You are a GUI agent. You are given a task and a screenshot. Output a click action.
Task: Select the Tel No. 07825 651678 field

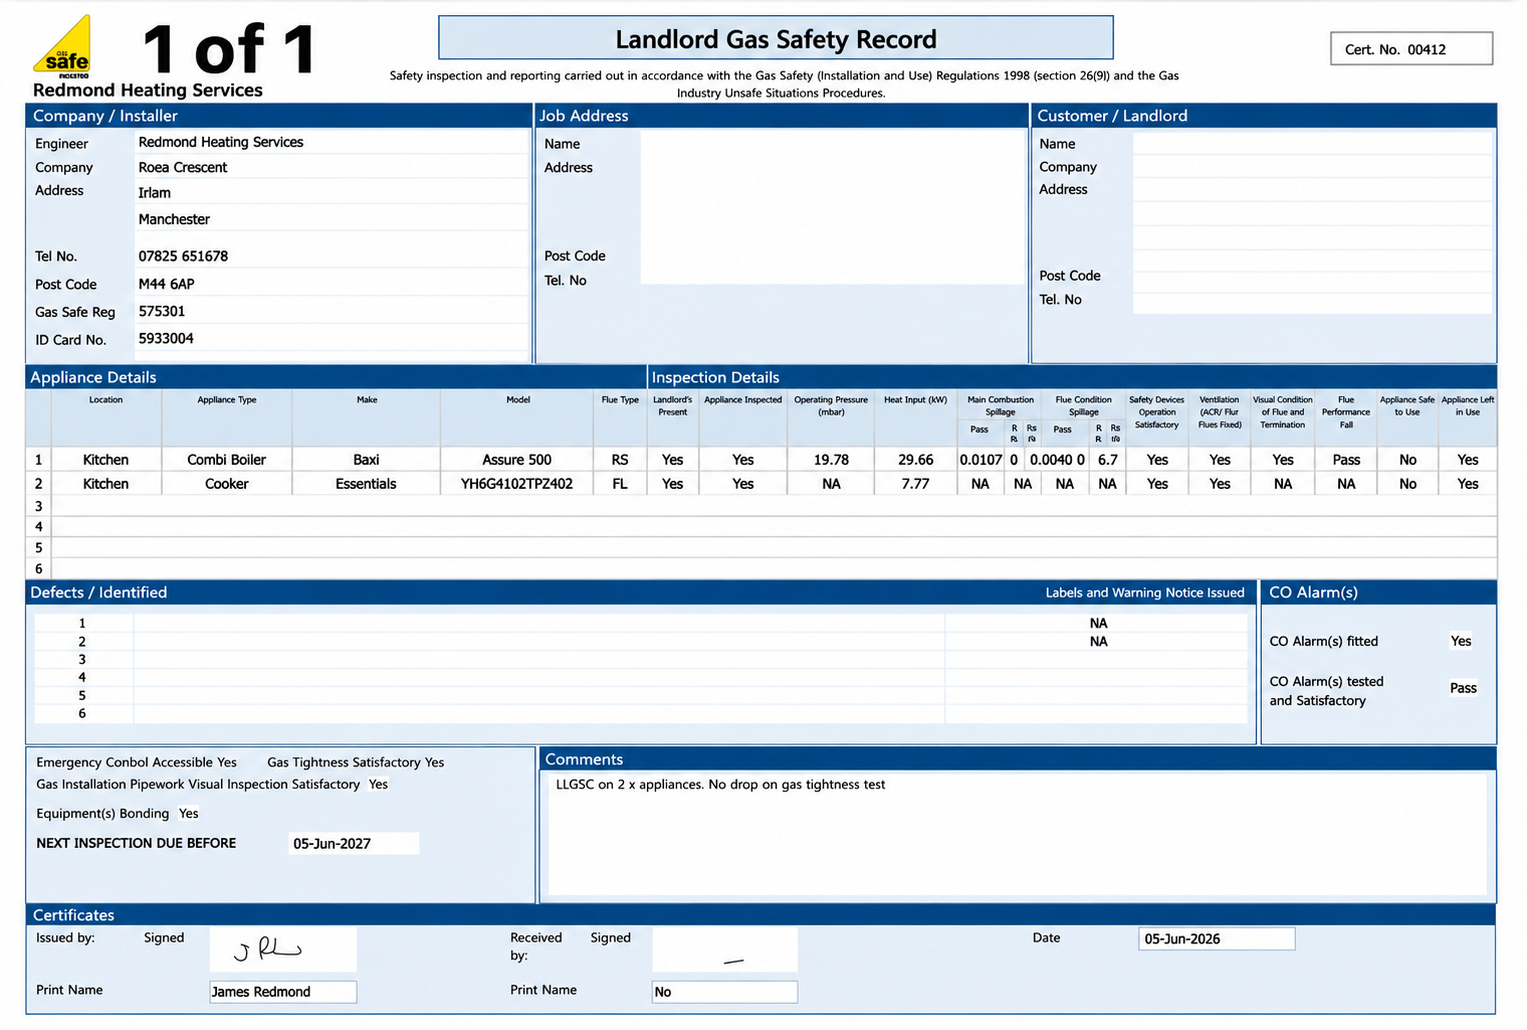coord(331,256)
